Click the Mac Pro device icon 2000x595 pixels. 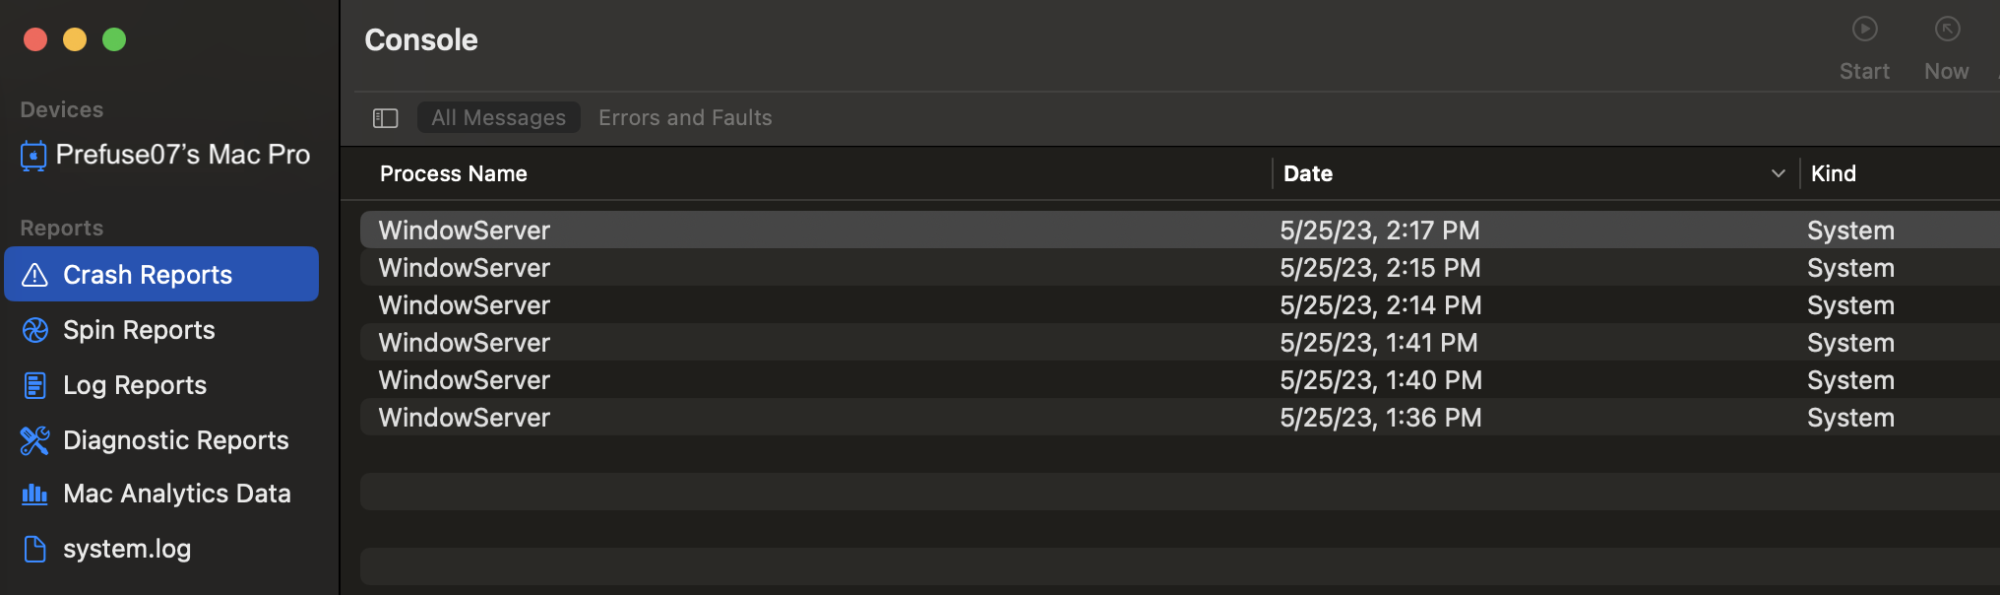pyautogui.click(x=33, y=155)
